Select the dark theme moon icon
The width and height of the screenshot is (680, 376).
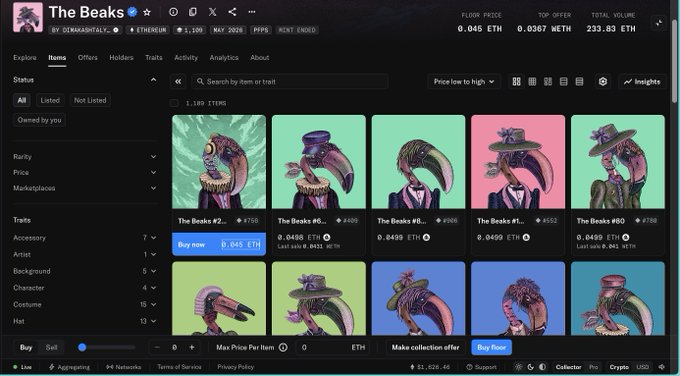tap(530, 367)
